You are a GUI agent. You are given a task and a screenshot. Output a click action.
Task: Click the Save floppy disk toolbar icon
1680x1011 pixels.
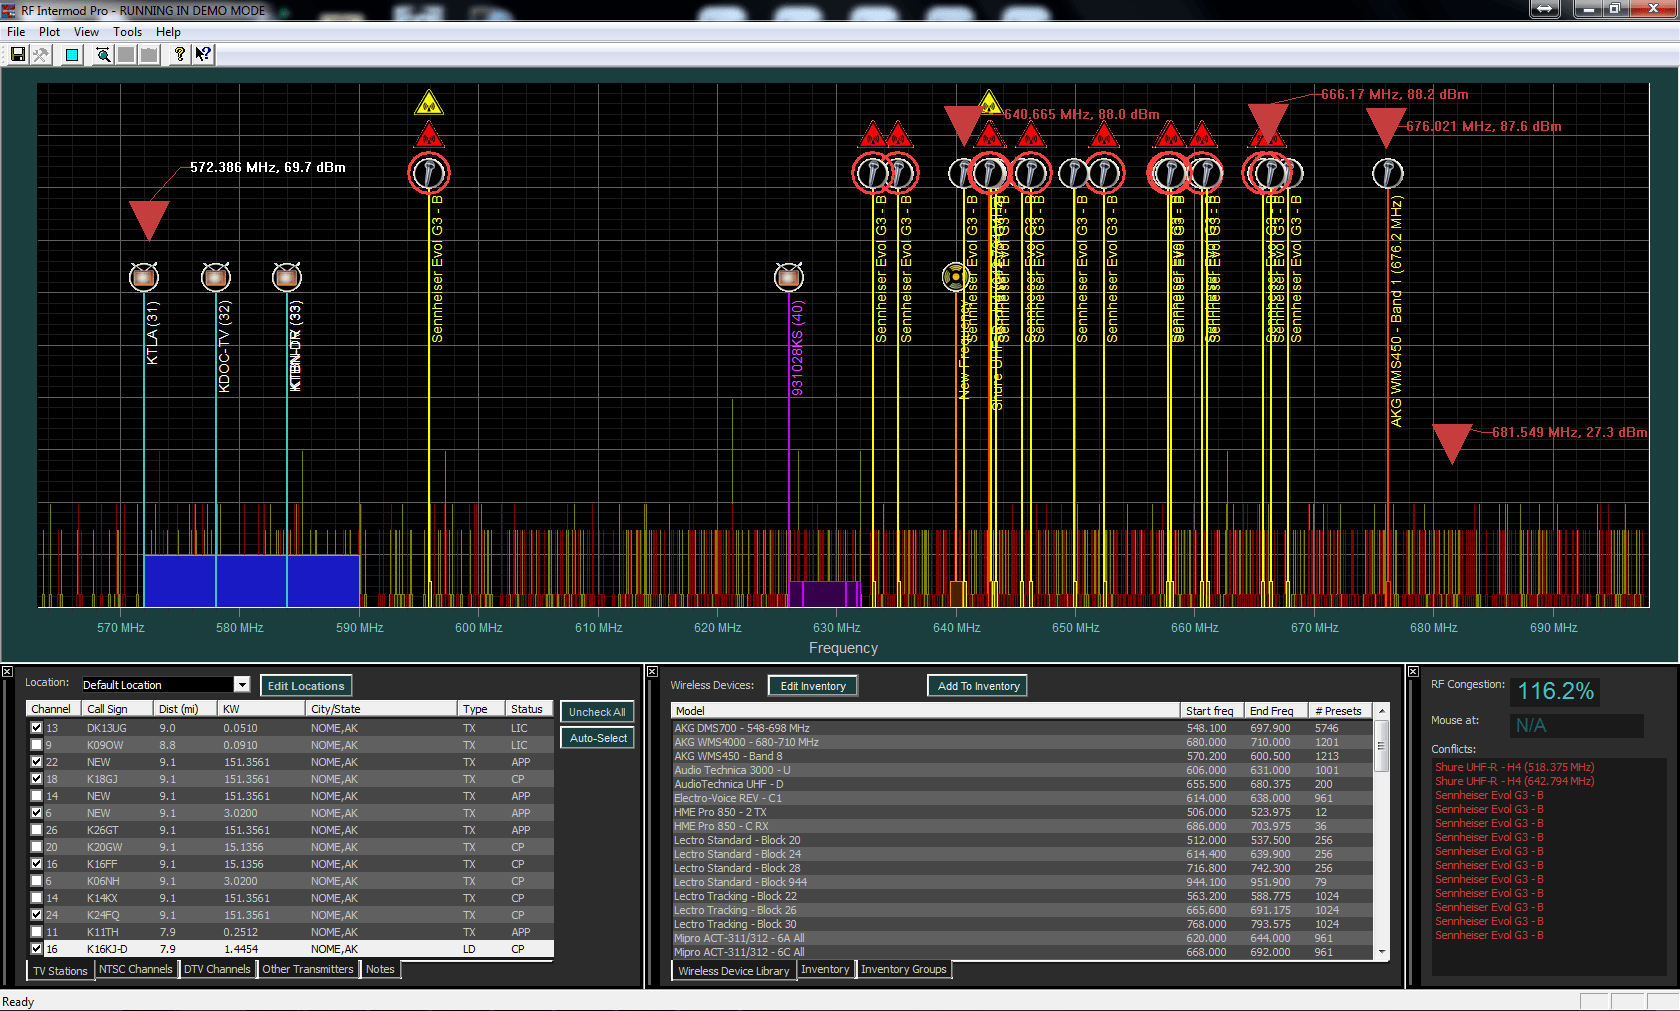click(x=18, y=55)
